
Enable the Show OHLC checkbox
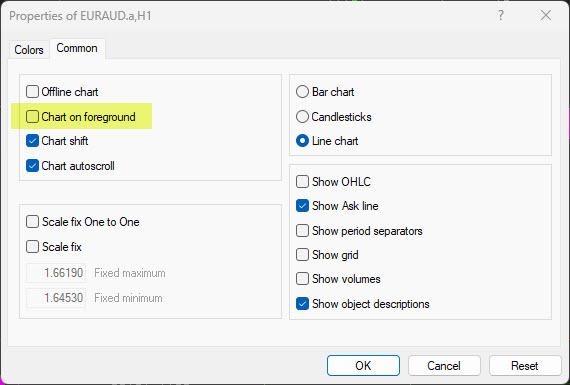point(302,181)
